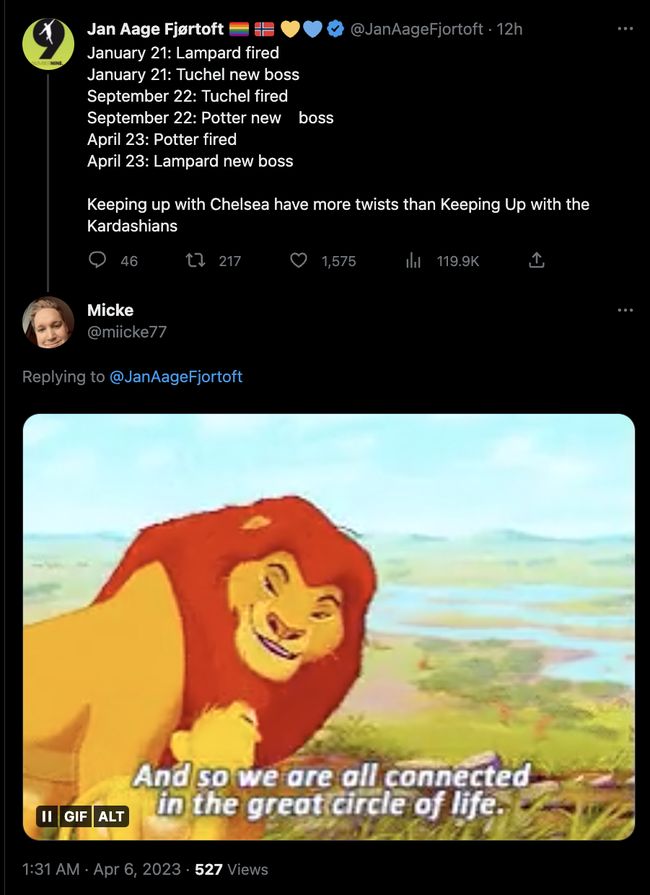Click the Micke display name
The width and height of the screenshot is (650, 895).
click(110, 310)
